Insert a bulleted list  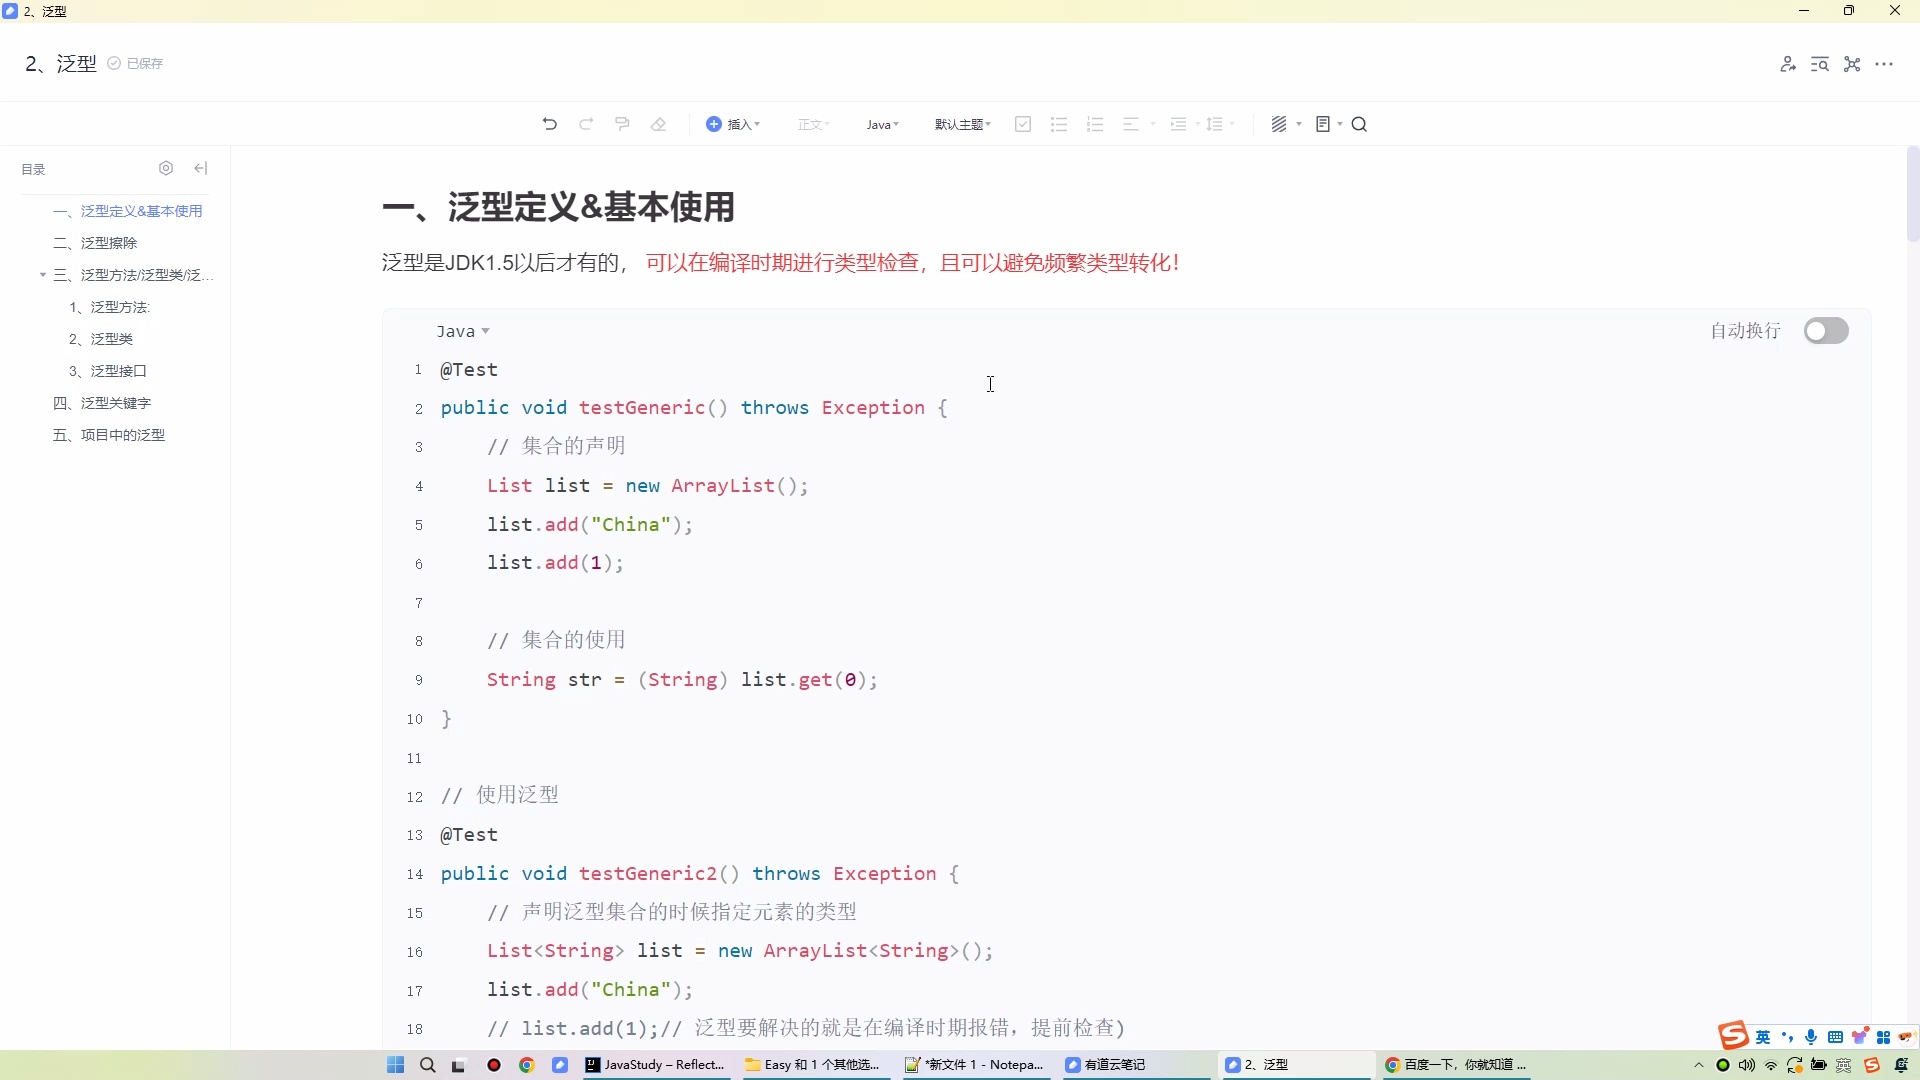point(1058,123)
